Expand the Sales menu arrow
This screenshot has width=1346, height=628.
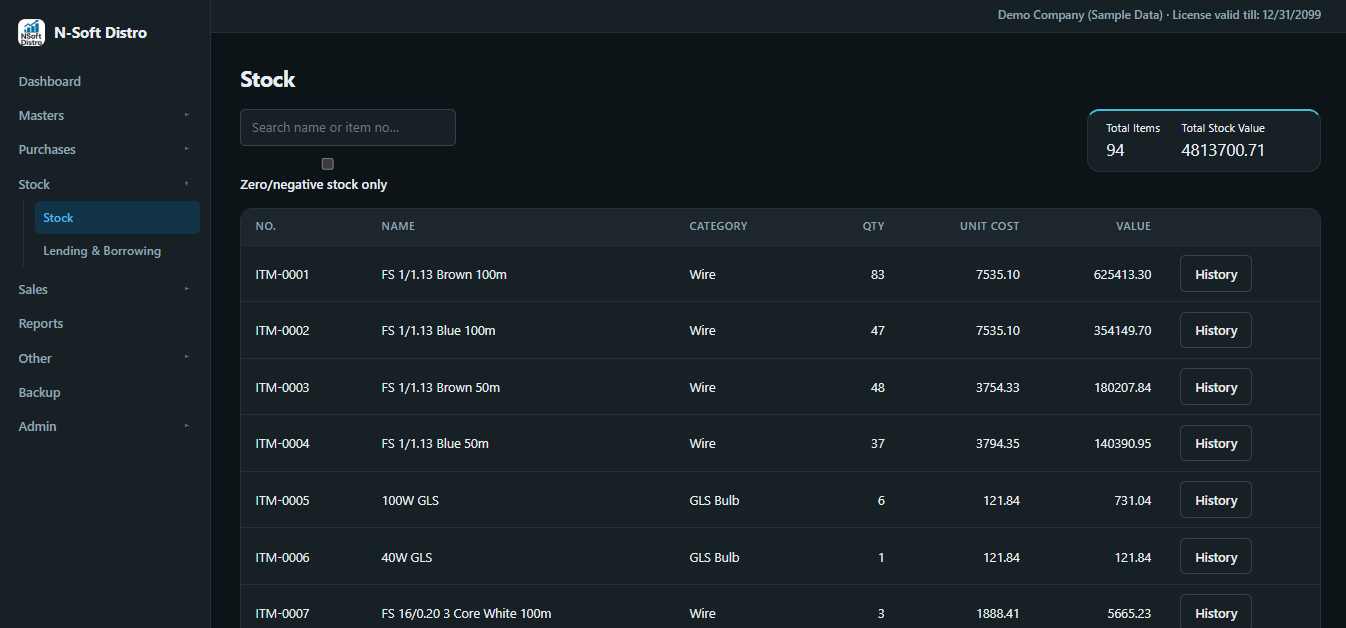click(x=186, y=289)
